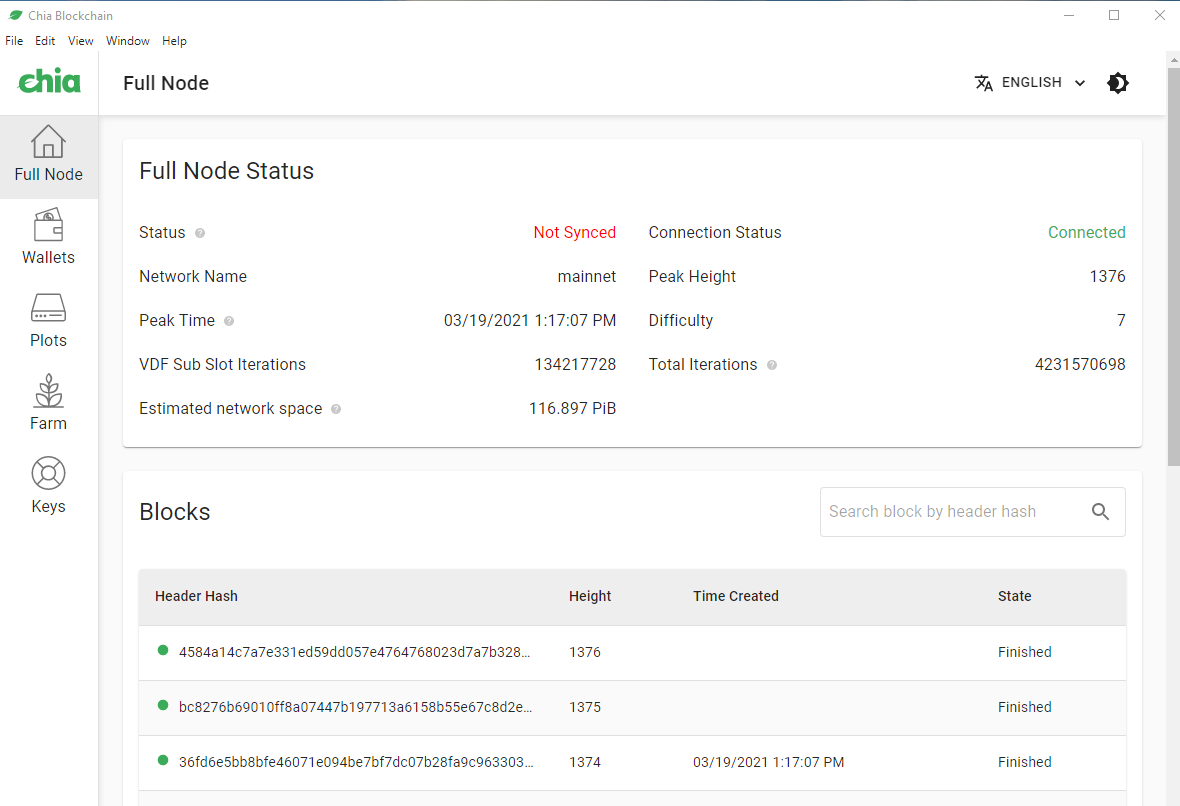Screen dimensions: 1180x806
Task: Click help icon beside Estimated network space
Action: click(x=336, y=409)
